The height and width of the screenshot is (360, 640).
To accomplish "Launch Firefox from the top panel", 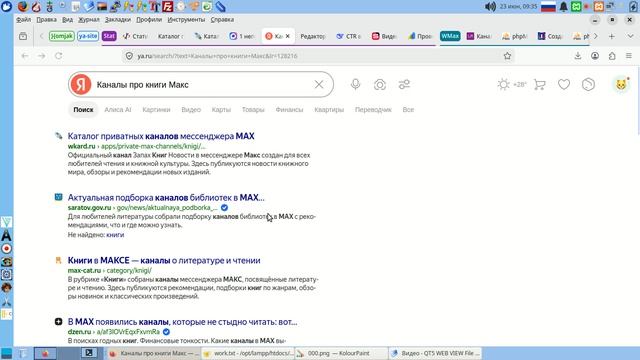I will click(23, 7).
